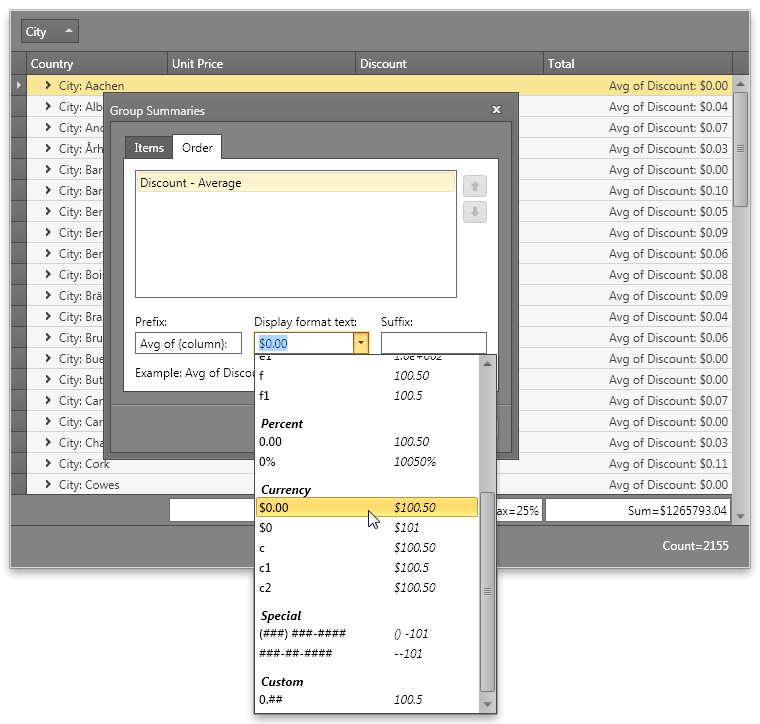Expand the City: Cowes group
This screenshot has height=724, width=760.
coord(48,485)
